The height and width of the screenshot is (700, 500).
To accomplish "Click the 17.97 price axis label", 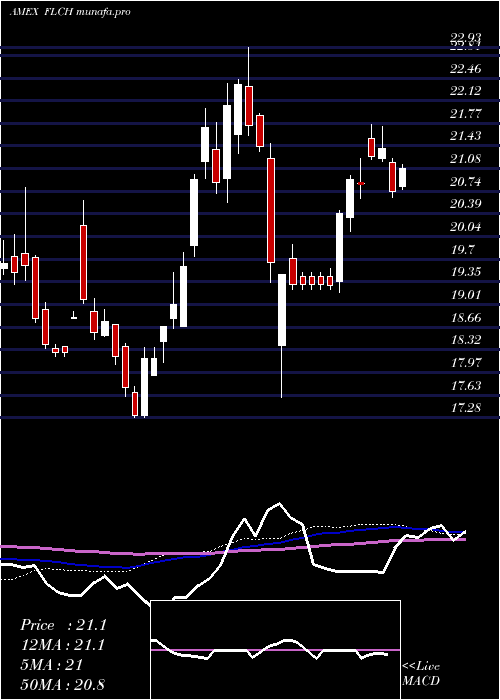I will (x=466, y=362).
